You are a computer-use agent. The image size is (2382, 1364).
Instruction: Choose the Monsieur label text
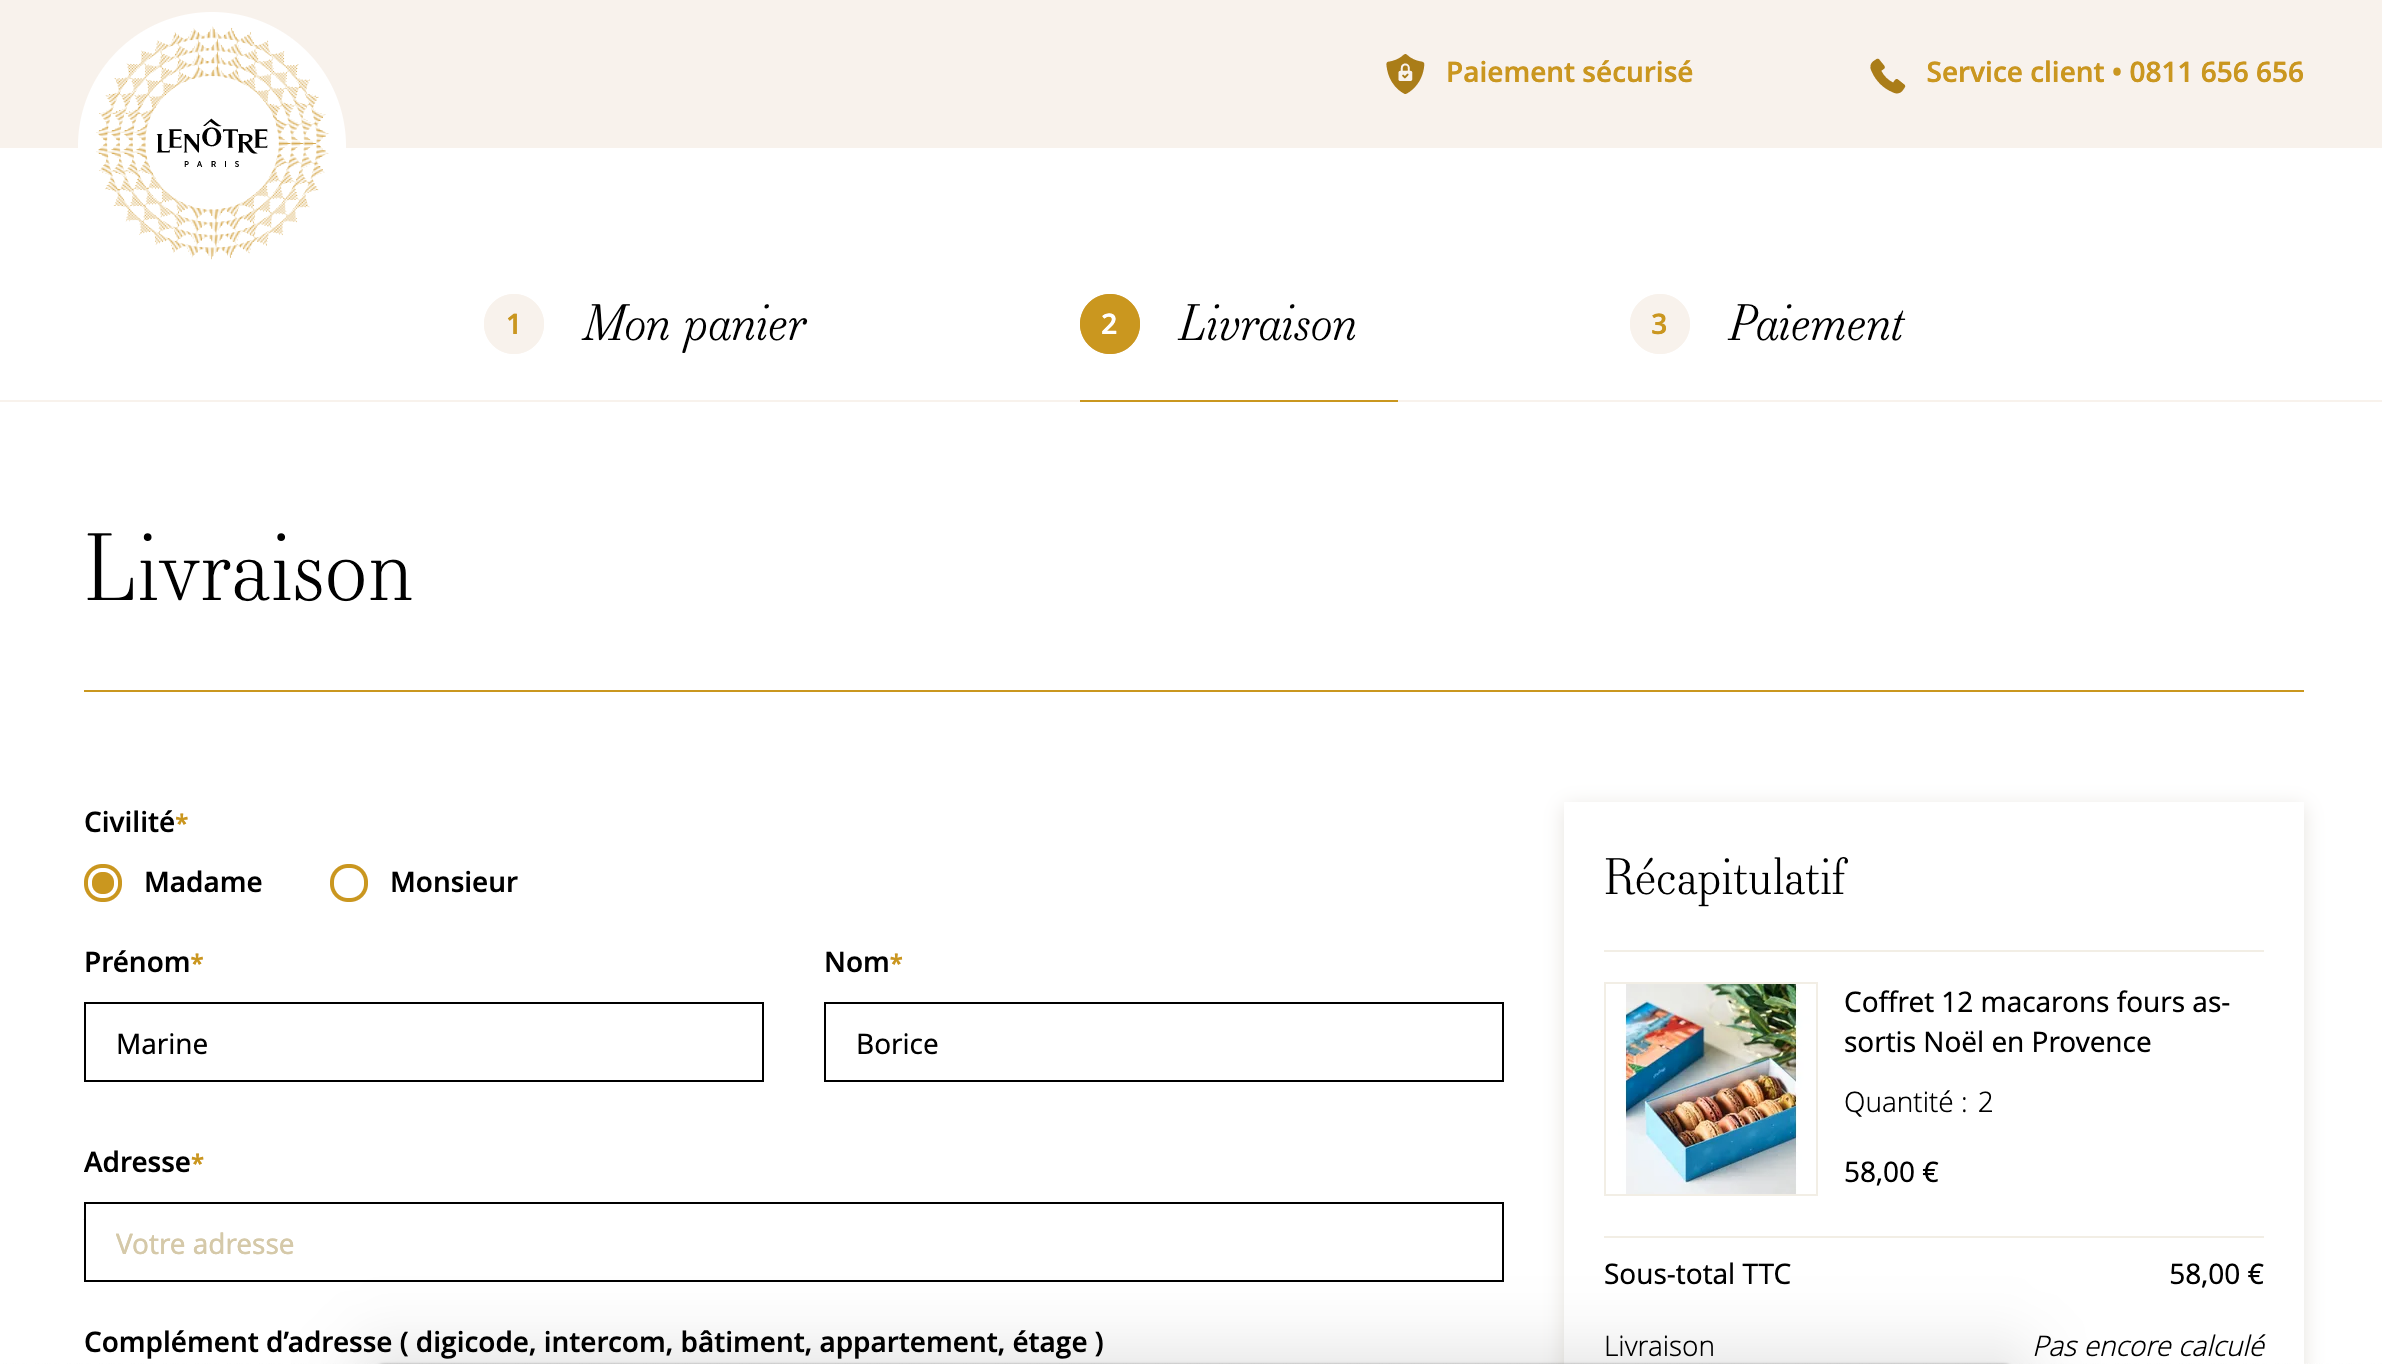tap(454, 882)
